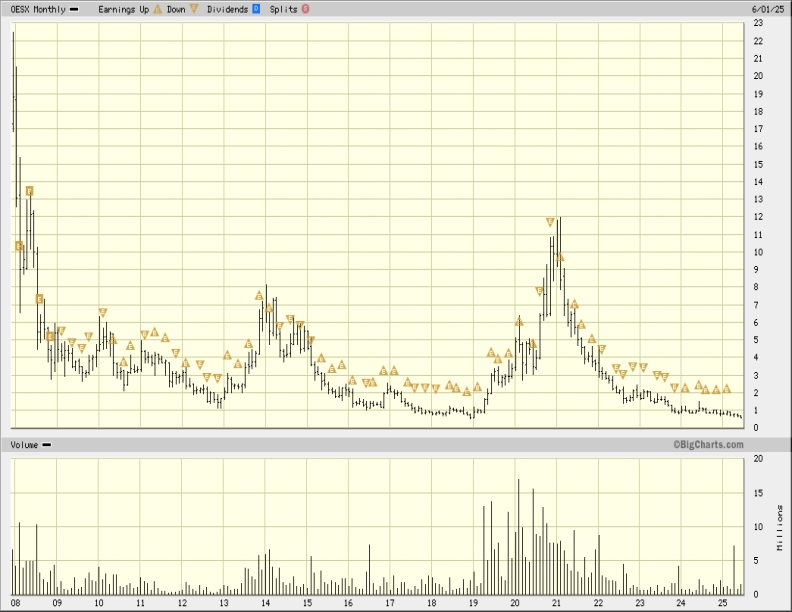The width and height of the screenshot is (792, 612).
Task: Click the Earnings Up legend label
Action: [x=124, y=9]
